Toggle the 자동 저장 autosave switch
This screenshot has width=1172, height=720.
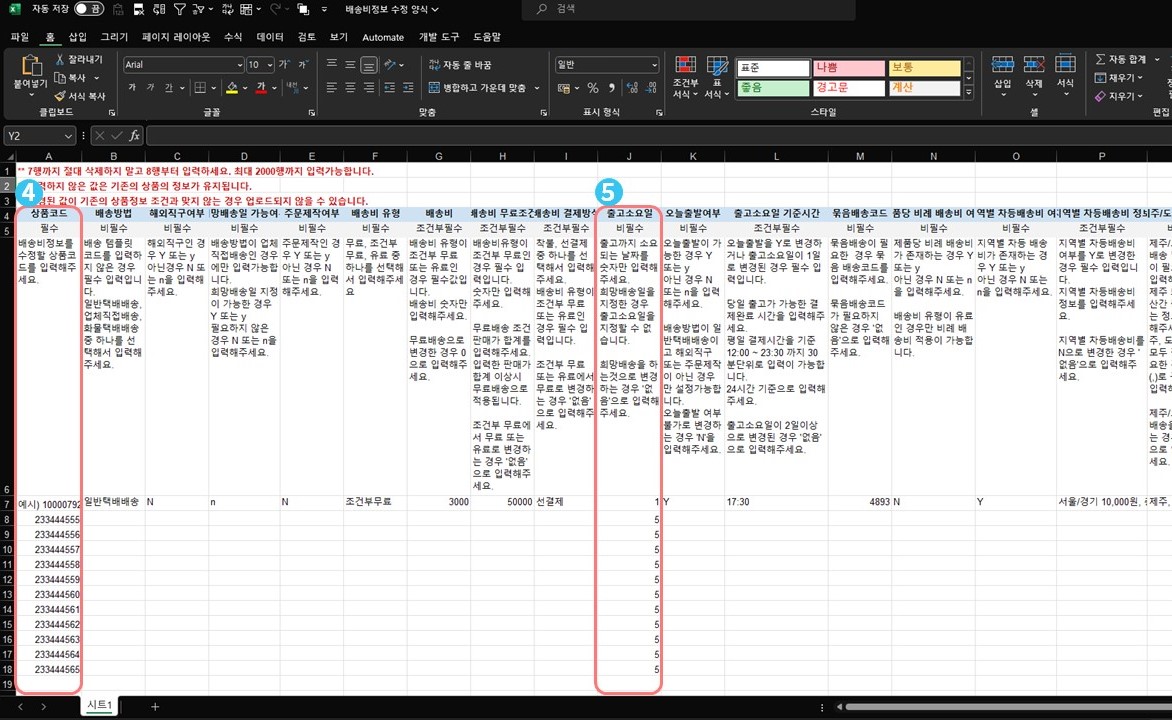[x=88, y=9]
